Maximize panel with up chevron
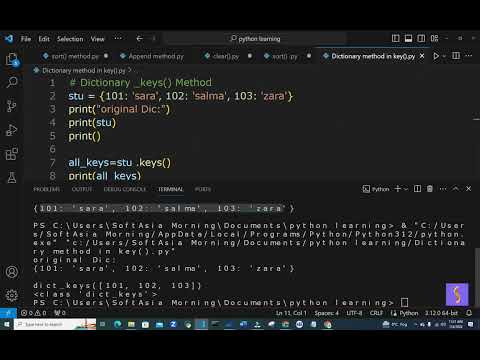Screen dimensions: 480x360 [455, 189]
